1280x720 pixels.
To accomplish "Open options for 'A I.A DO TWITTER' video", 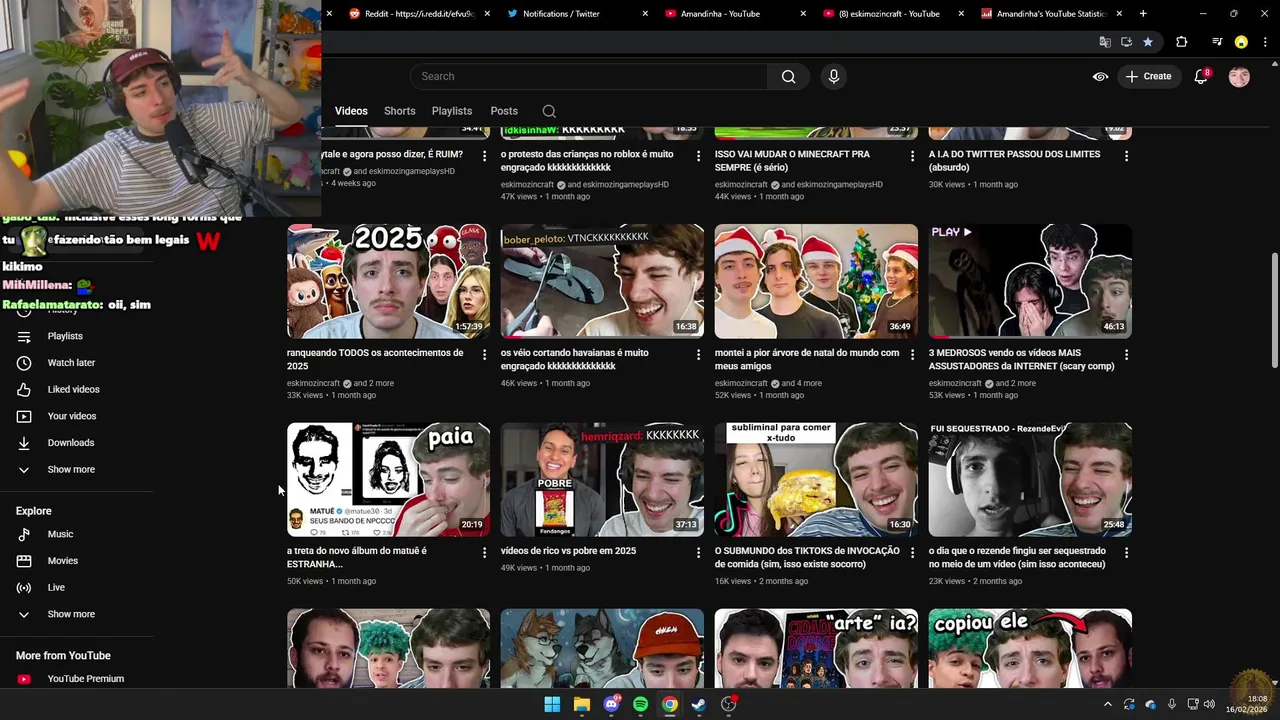I will pos(1126,156).
